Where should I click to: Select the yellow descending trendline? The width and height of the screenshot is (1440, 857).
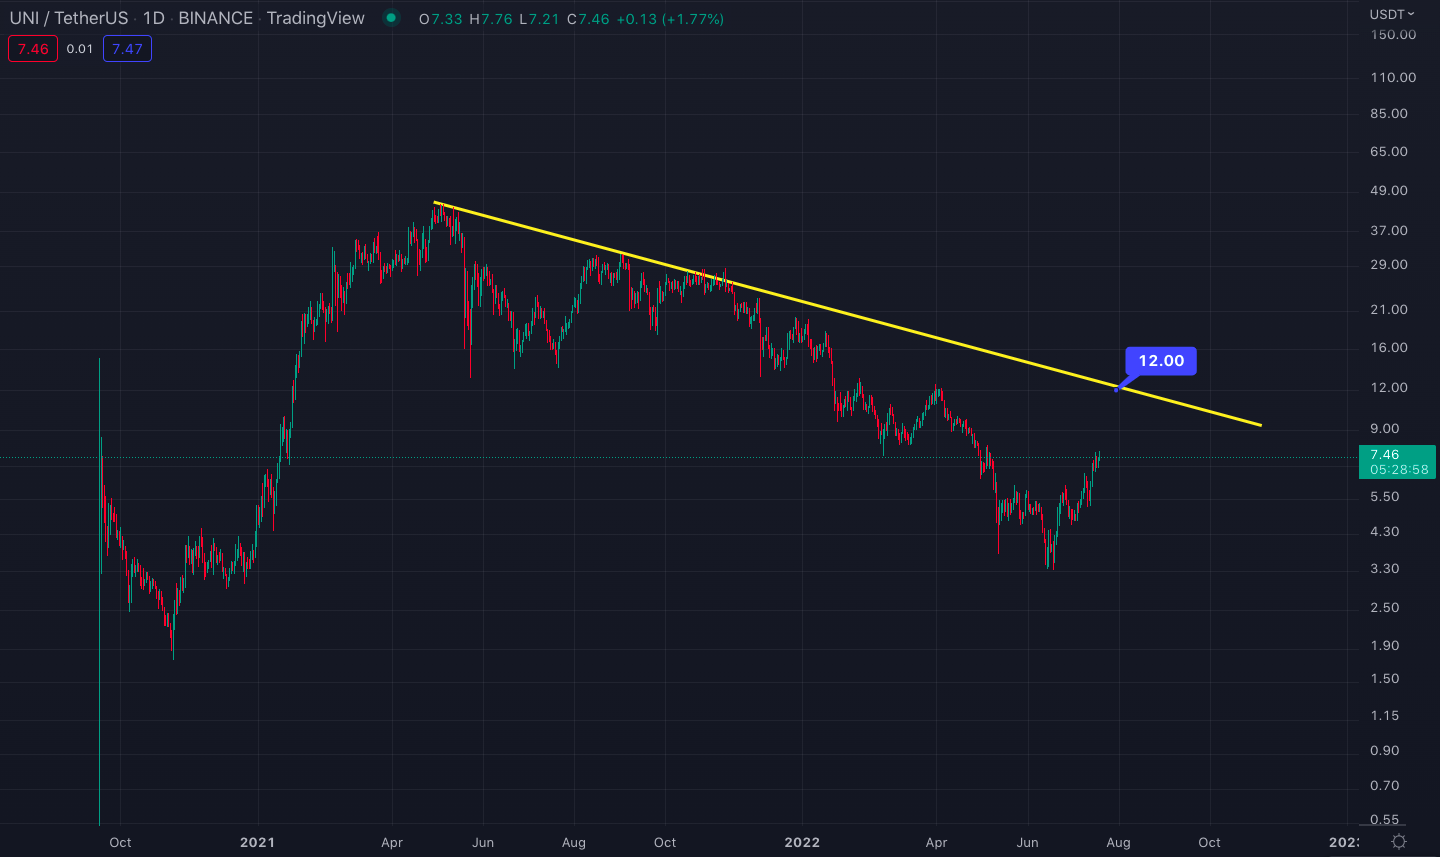point(848,314)
